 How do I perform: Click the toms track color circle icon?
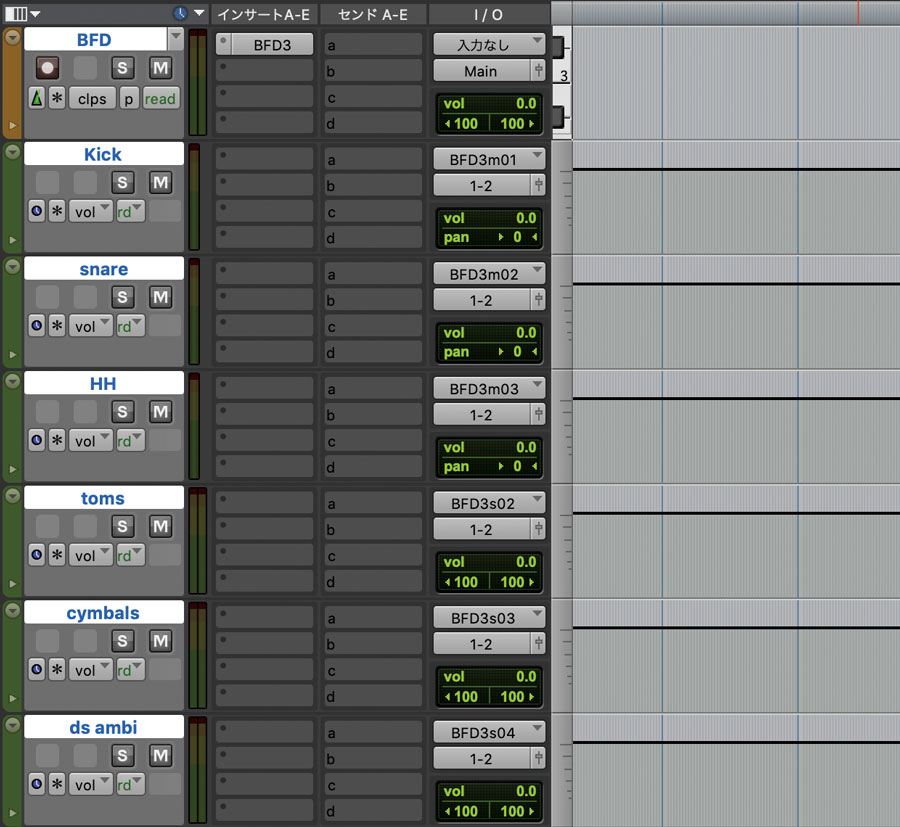(x=13, y=495)
